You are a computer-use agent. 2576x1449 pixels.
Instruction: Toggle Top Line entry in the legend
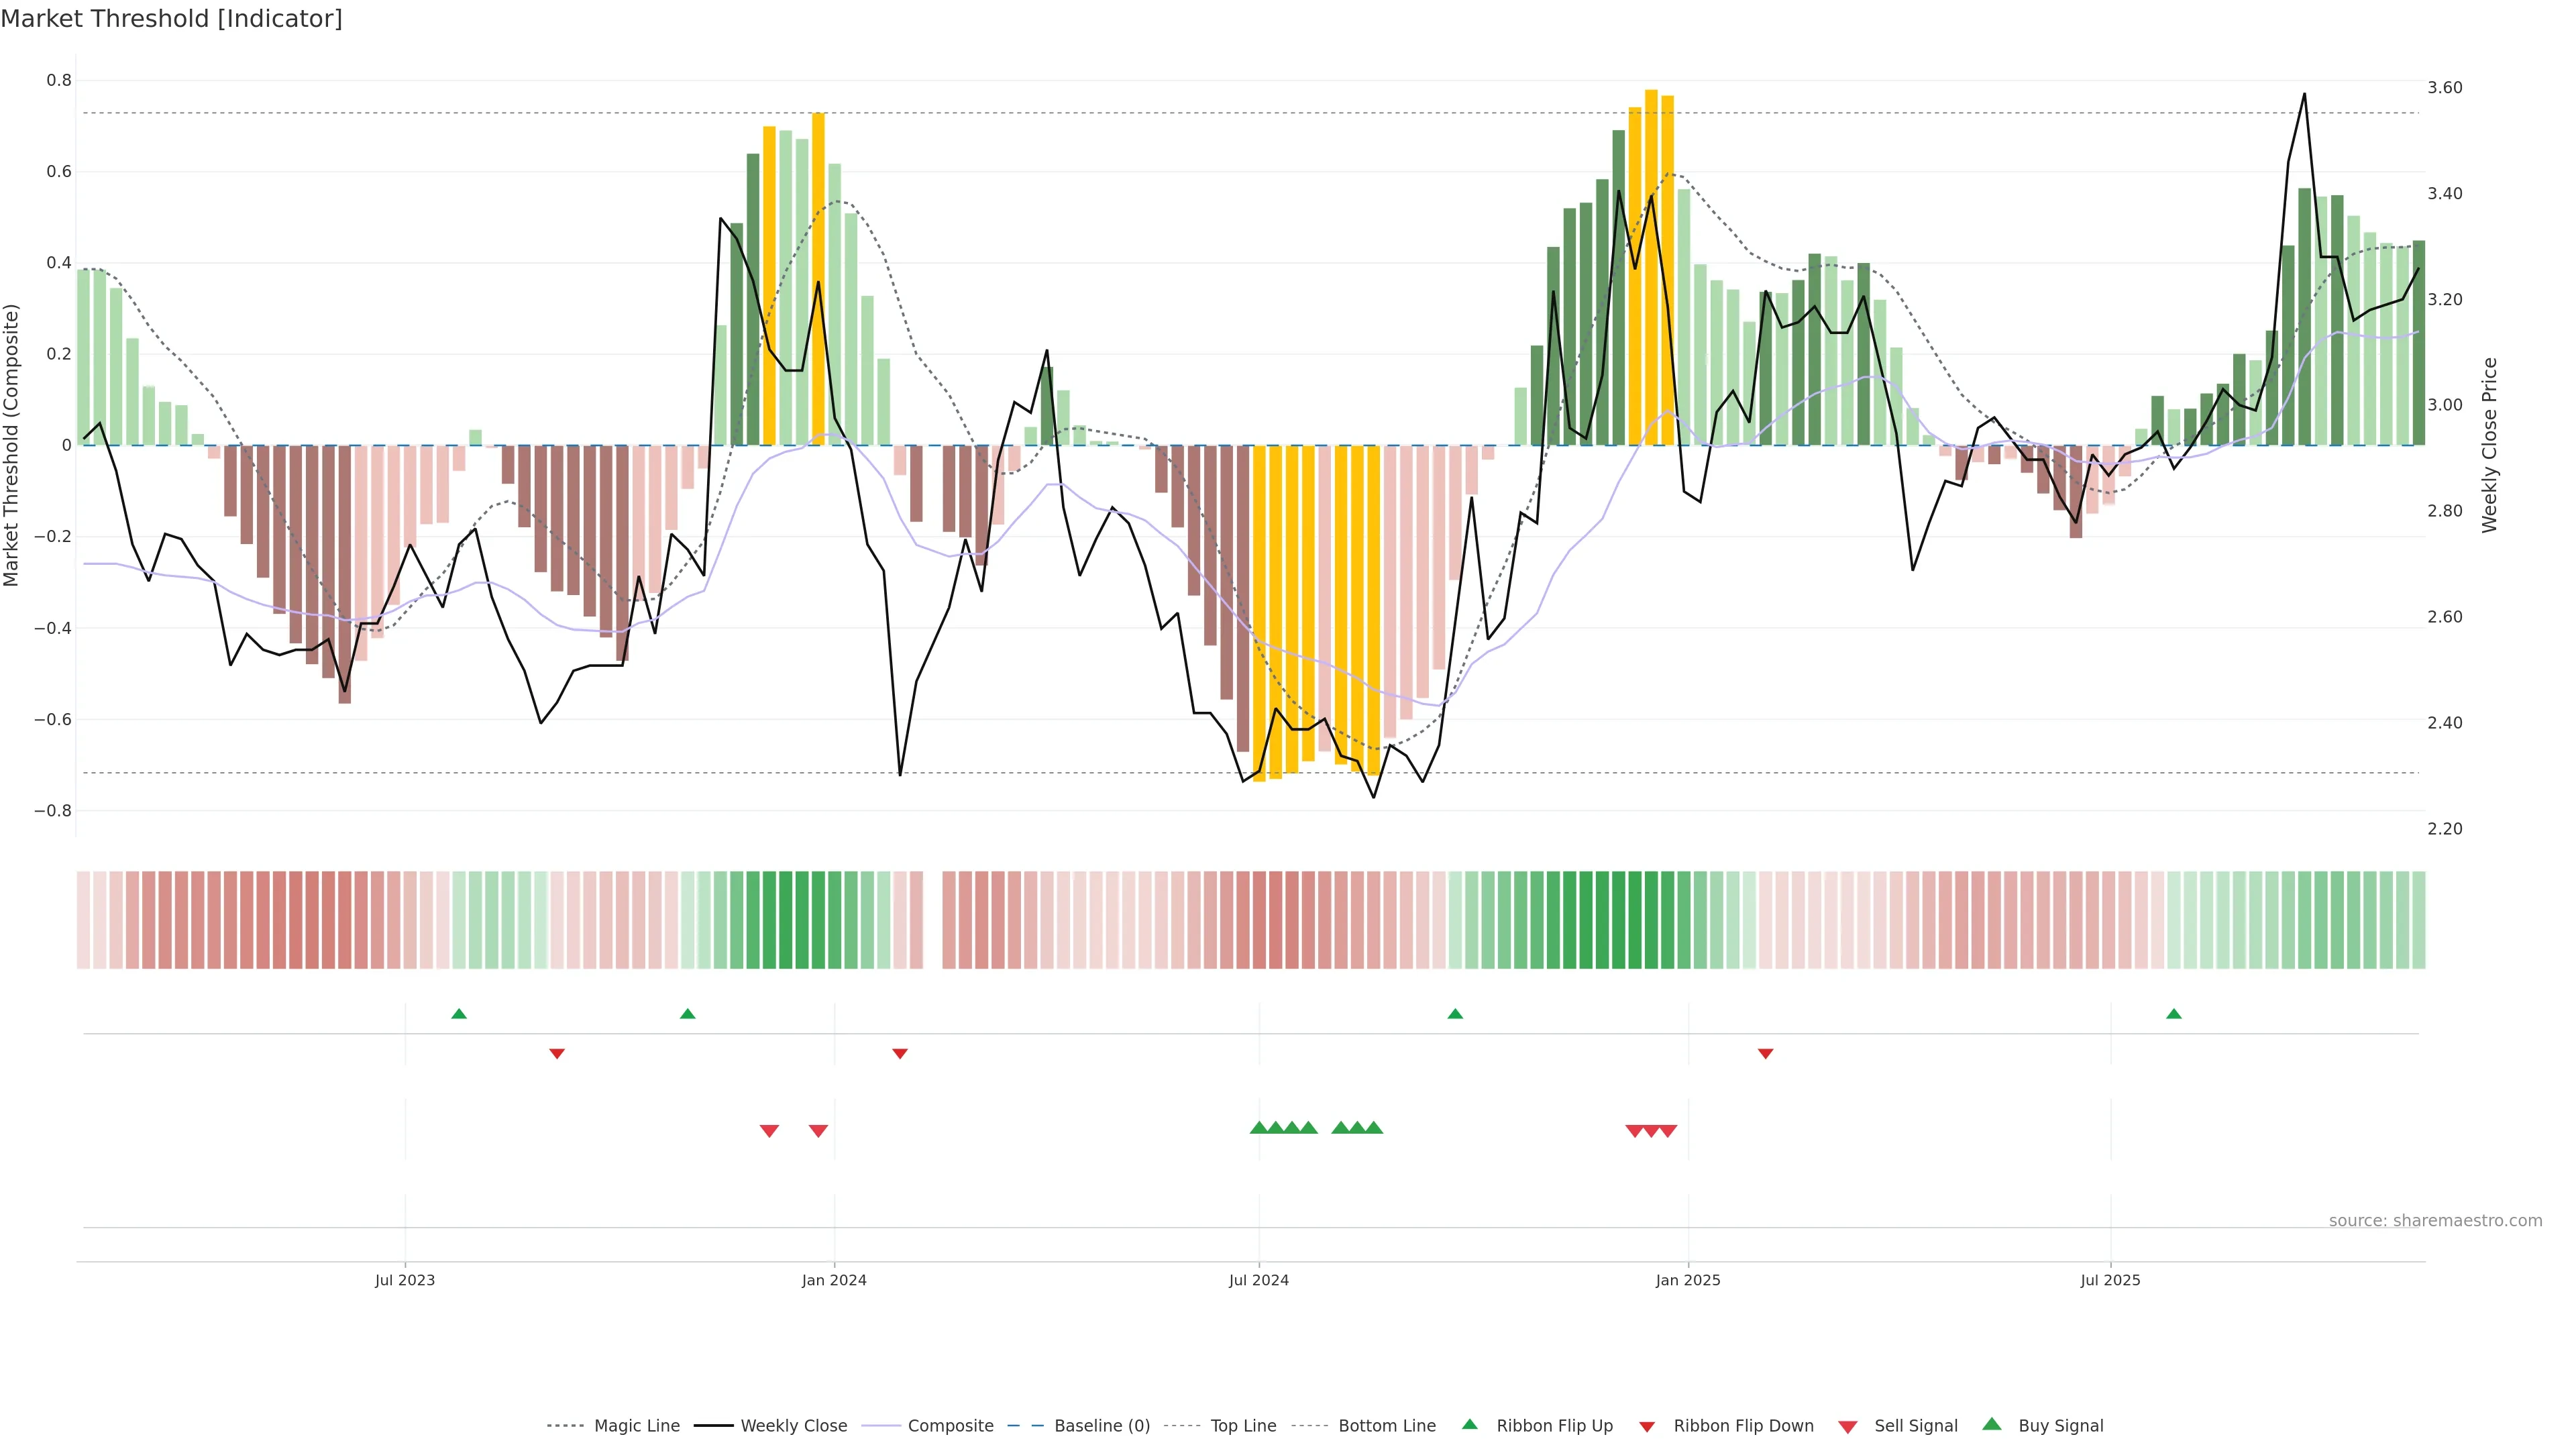point(1243,1426)
